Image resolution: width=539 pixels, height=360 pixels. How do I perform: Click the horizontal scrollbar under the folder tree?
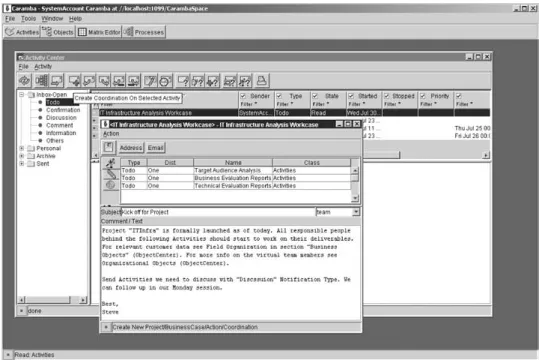(x=53, y=300)
